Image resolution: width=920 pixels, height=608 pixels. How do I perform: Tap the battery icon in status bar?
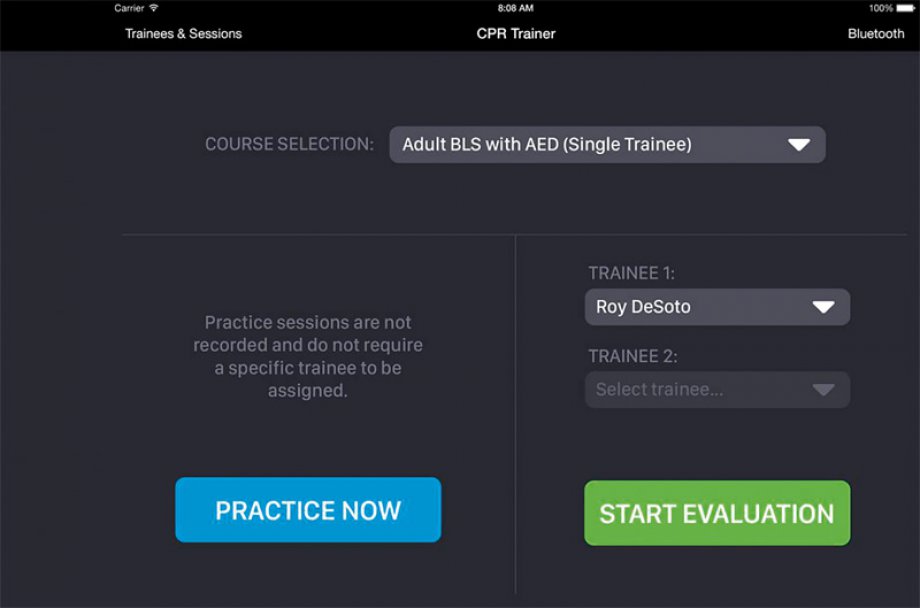coord(905,8)
